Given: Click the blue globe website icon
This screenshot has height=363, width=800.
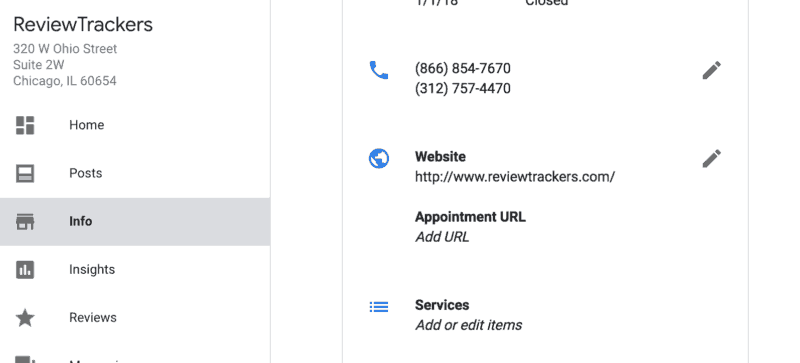Looking at the screenshot, I should tap(379, 158).
